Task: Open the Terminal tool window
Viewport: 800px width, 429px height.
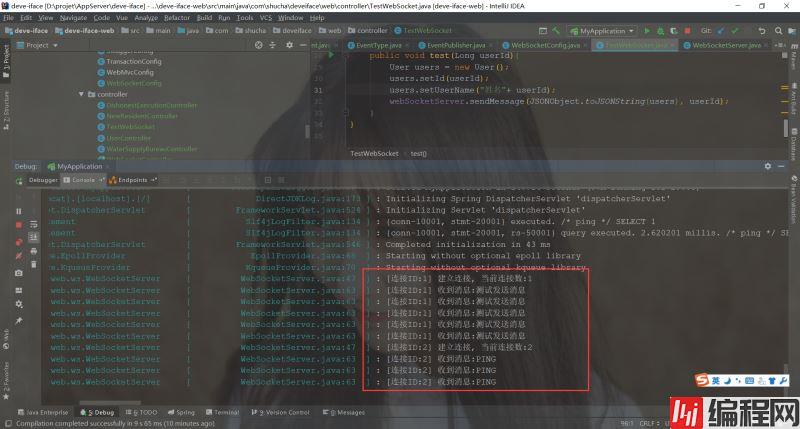Action: point(226,412)
